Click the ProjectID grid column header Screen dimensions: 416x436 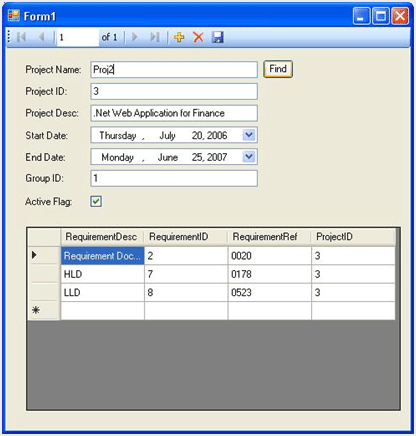[353, 237]
